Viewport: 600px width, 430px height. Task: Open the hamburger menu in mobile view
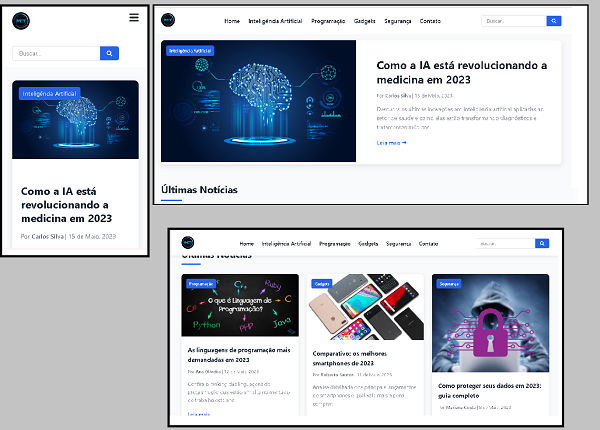coord(134,18)
